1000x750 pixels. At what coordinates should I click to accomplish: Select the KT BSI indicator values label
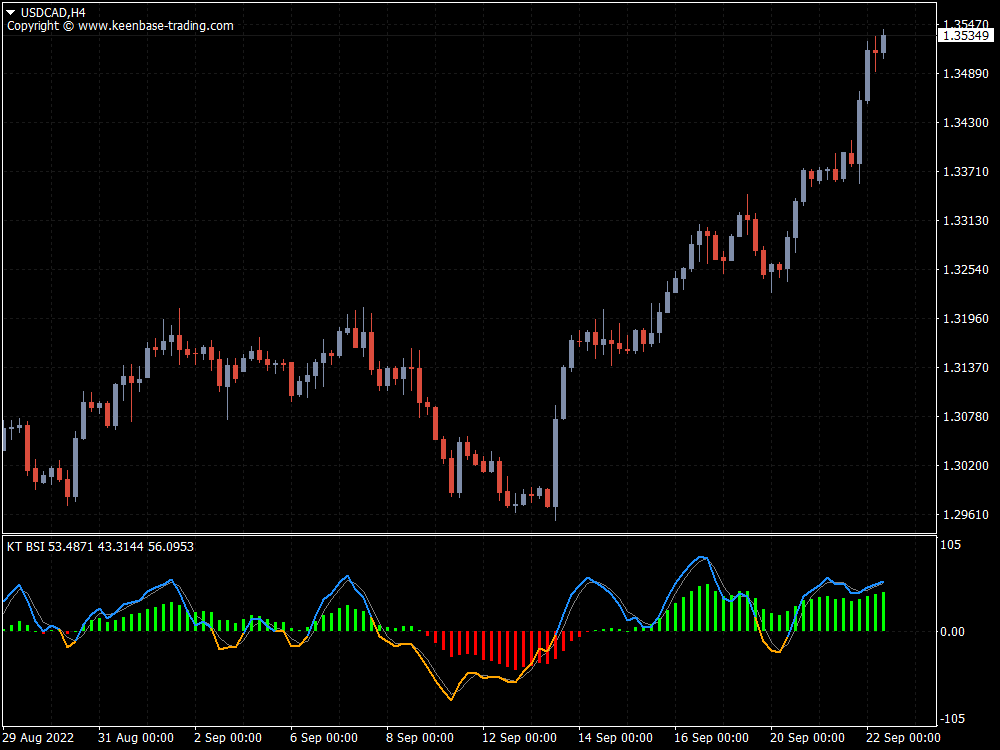[x=100, y=547]
